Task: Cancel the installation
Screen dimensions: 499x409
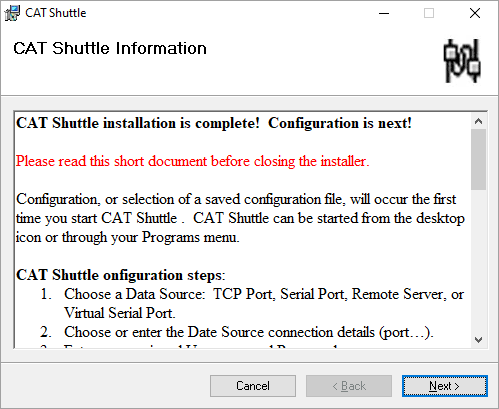Action: pyautogui.click(x=253, y=386)
